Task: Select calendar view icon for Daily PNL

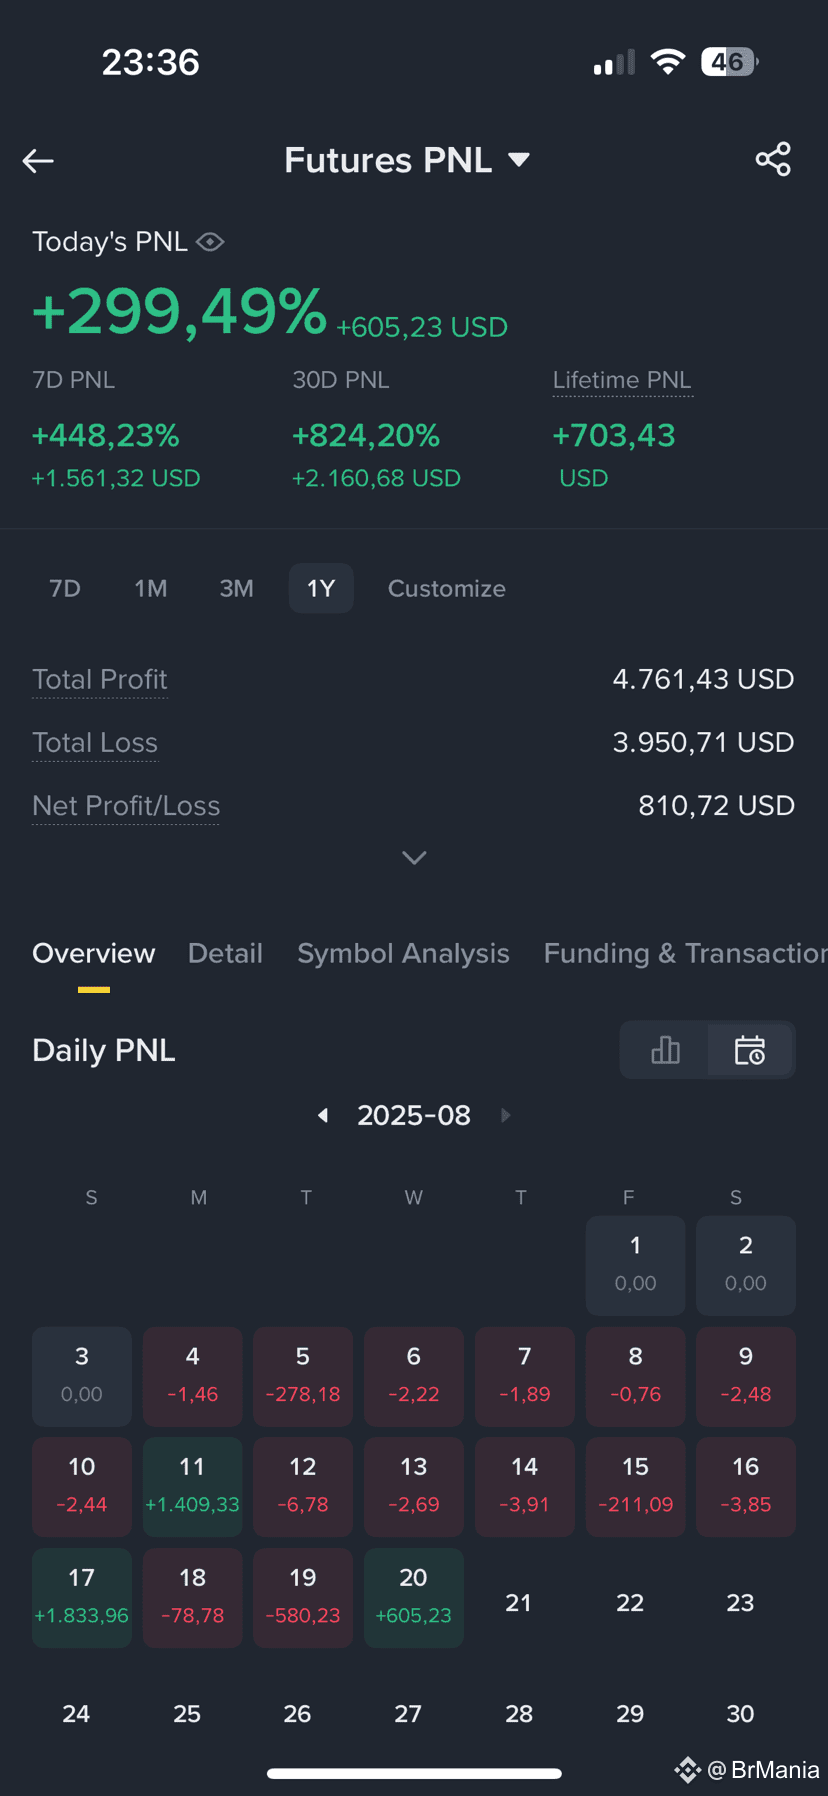Action: [x=750, y=1050]
